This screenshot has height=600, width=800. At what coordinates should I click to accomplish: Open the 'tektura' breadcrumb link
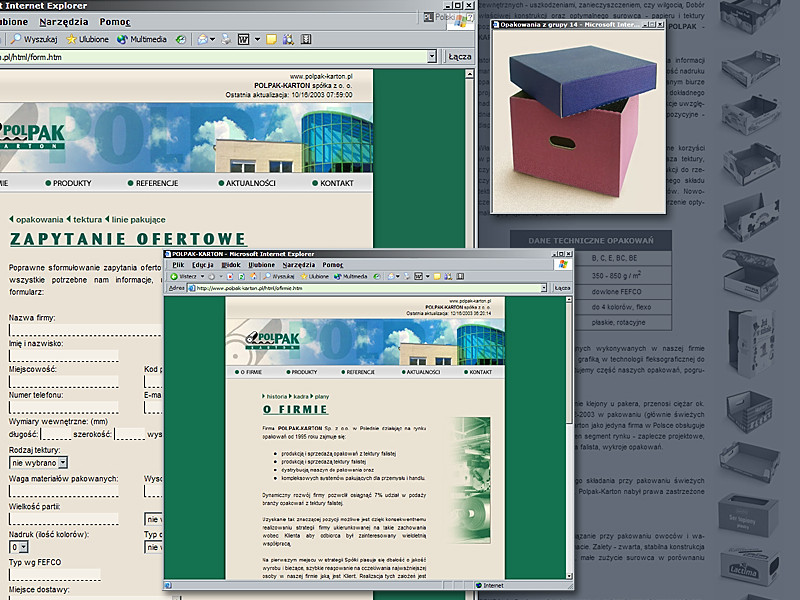point(87,219)
